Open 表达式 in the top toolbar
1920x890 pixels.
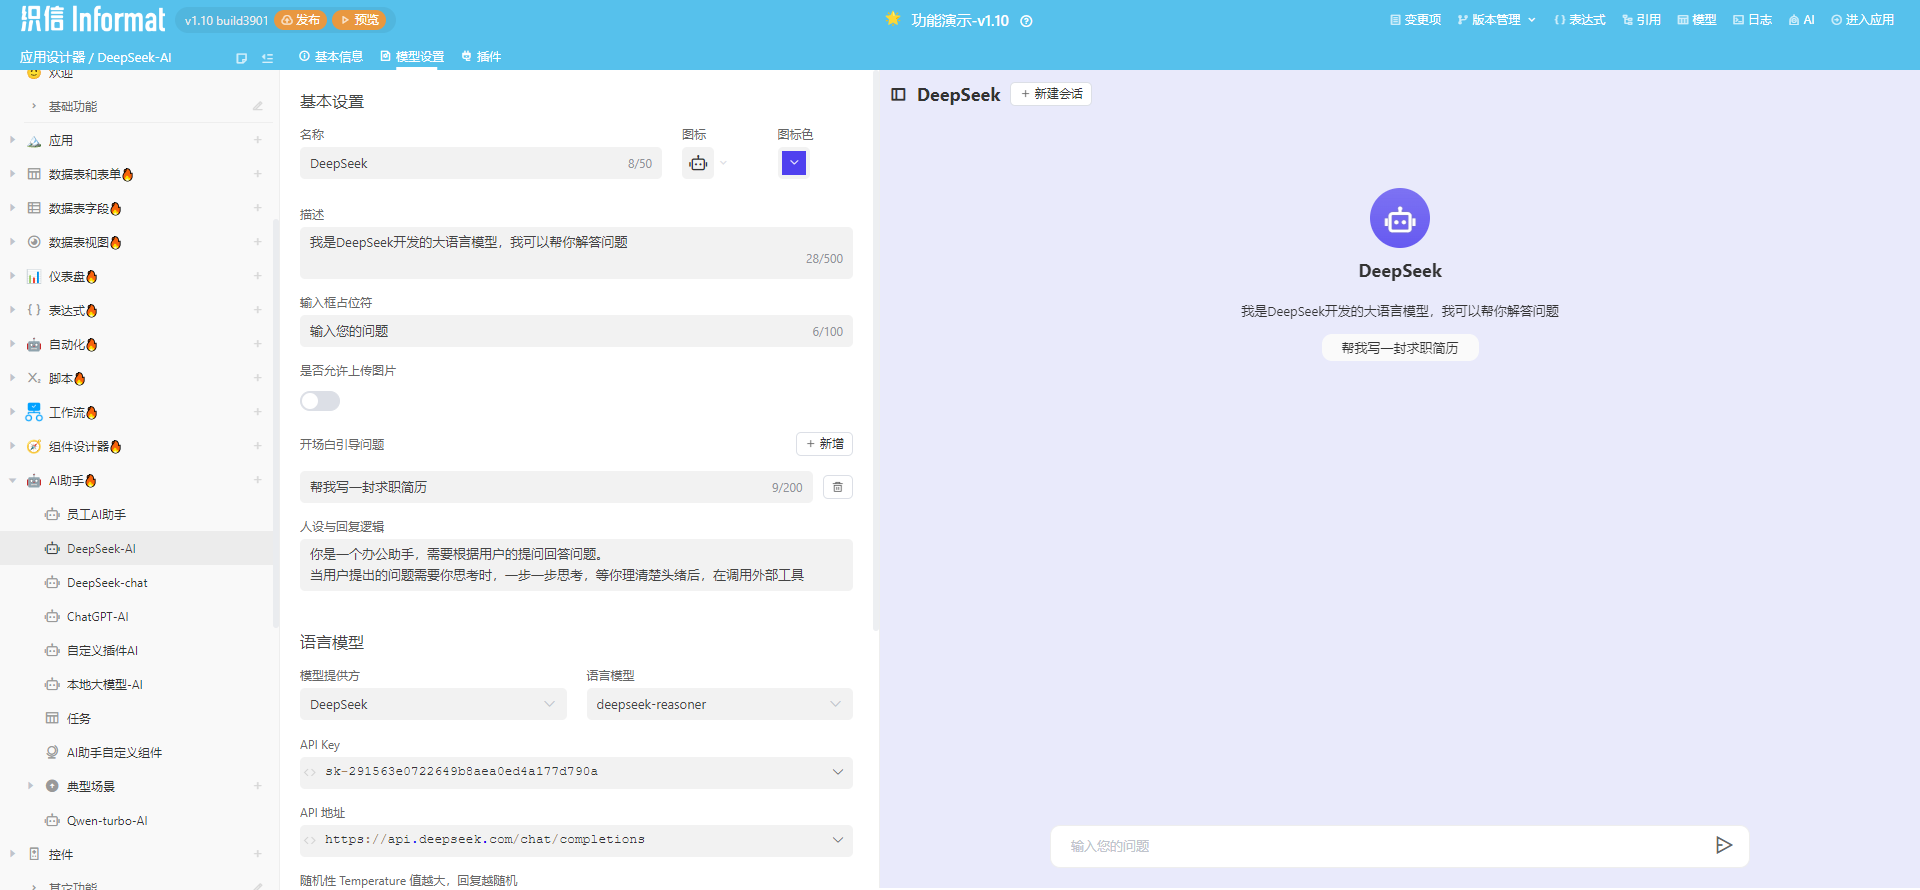pos(1580,20)
